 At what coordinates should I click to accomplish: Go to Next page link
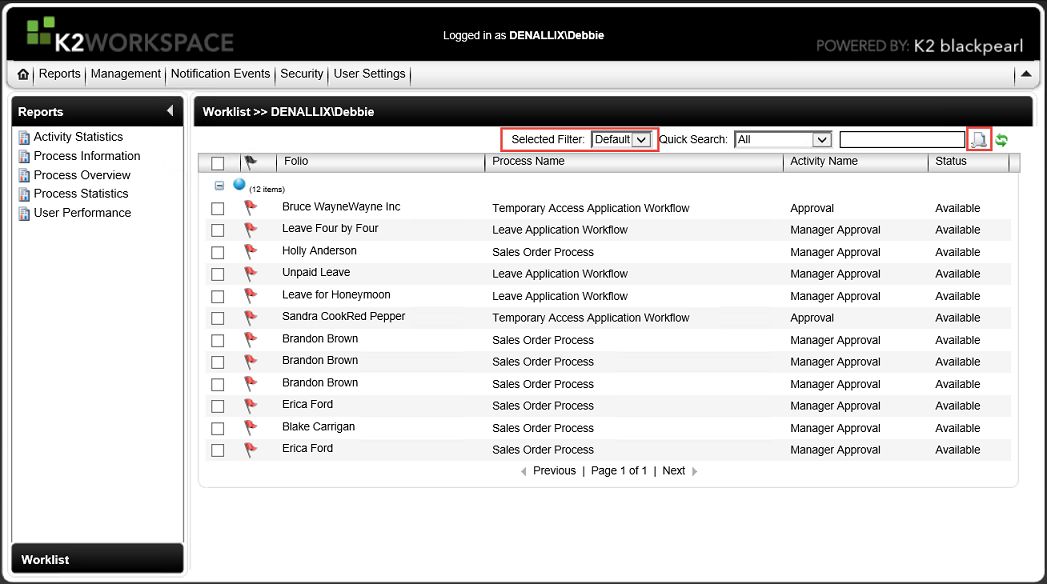pyautogui.click(x=674, y=471)
